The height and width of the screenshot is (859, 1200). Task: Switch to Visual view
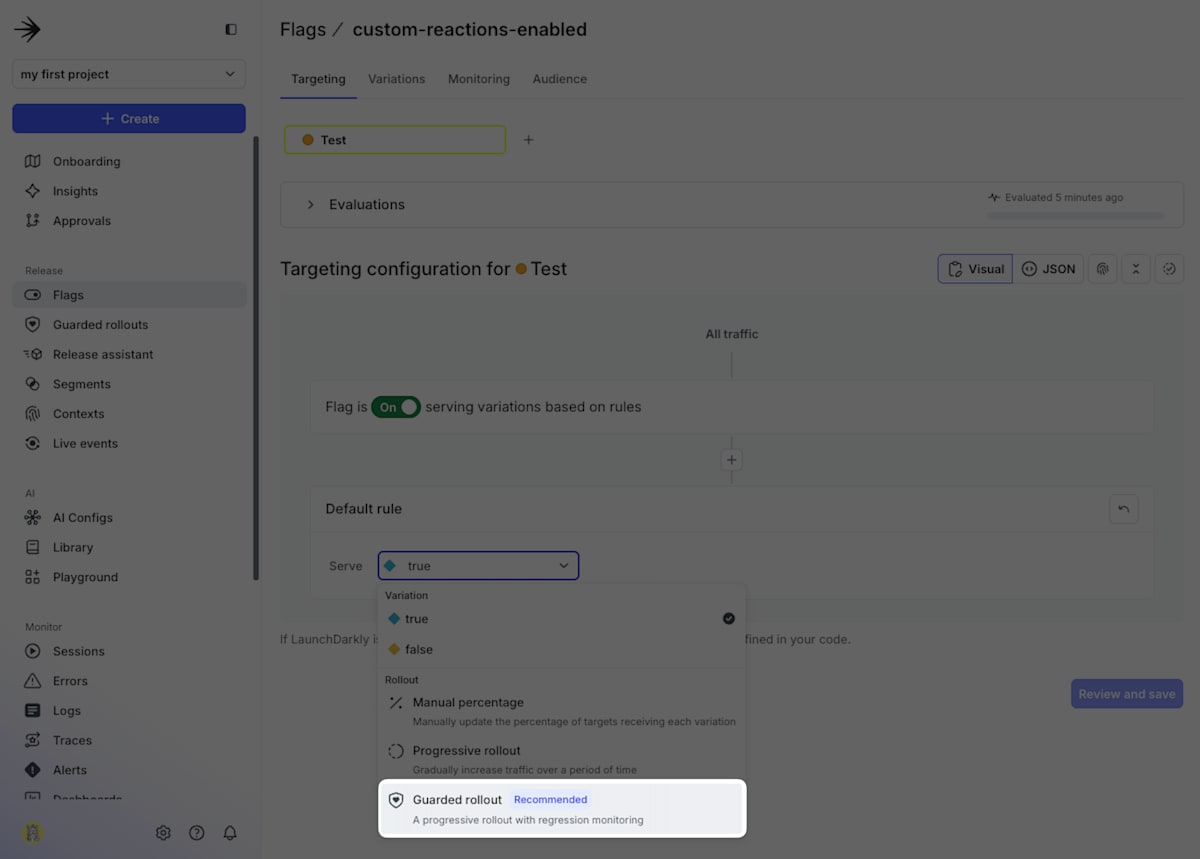pos(975,269)
